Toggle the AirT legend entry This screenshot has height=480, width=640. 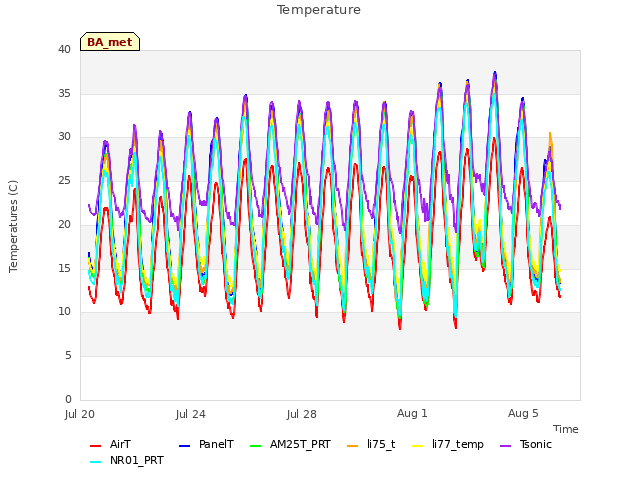coord(110,444)
